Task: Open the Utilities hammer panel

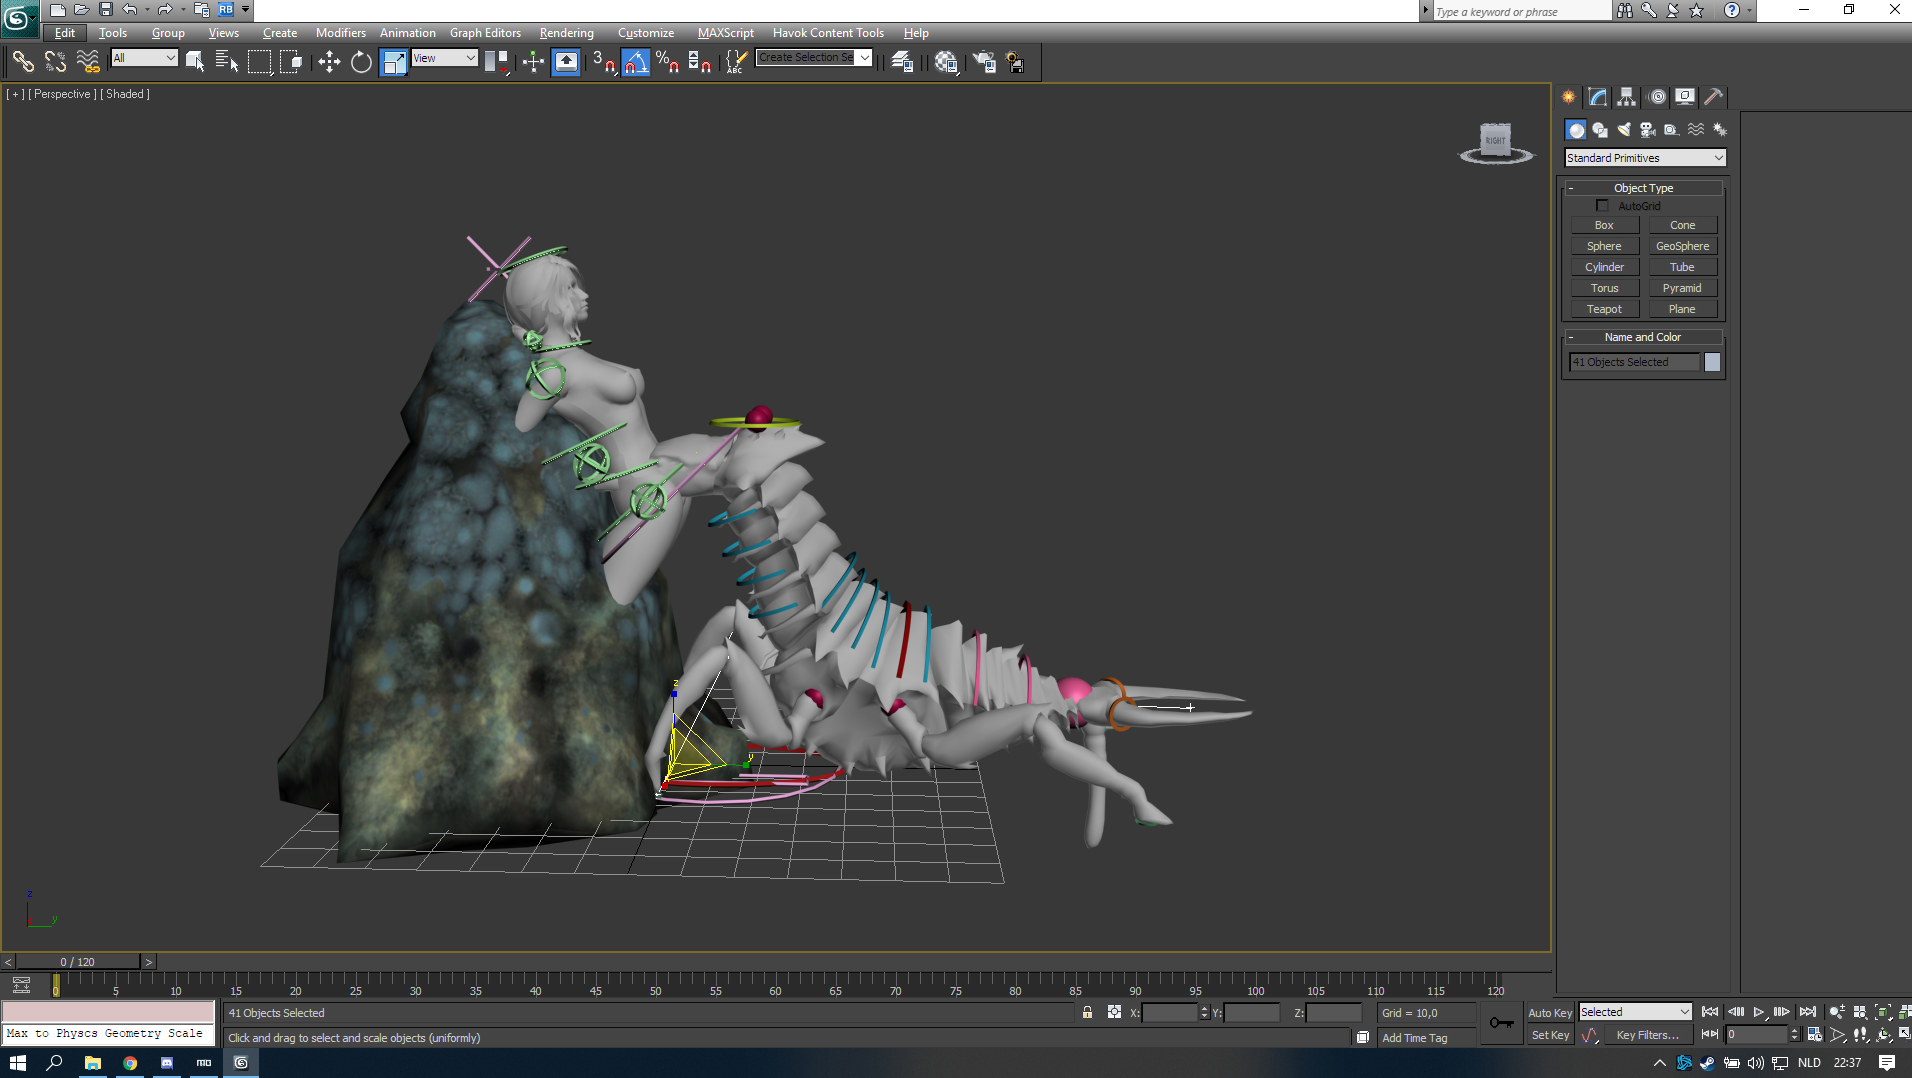Action: [1714, 97]
